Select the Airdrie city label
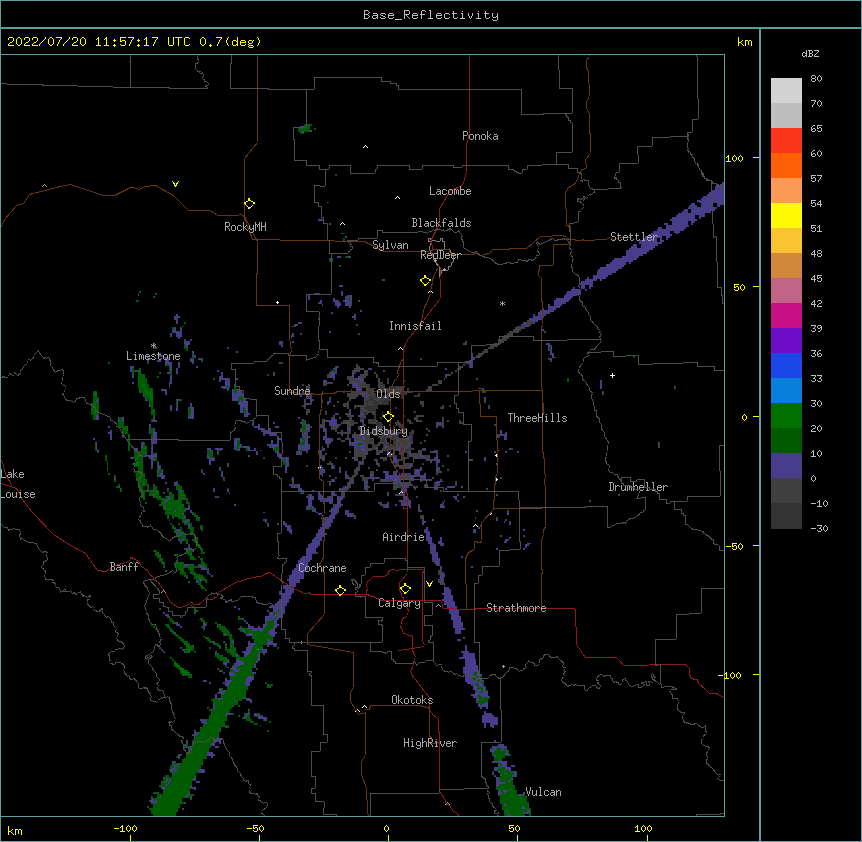 tap(404, 537)
